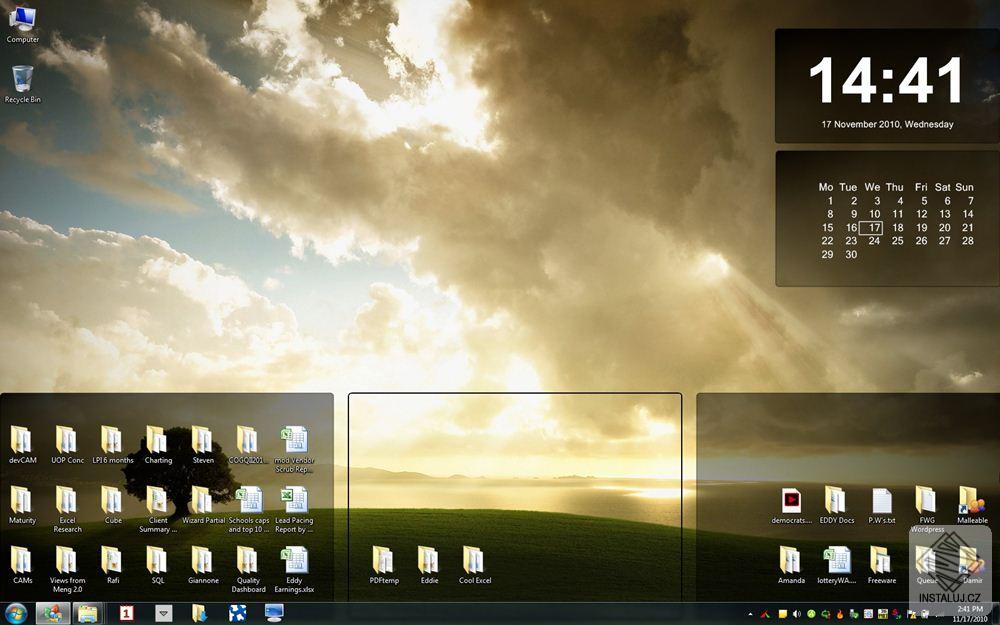Select the UOP Conc folder
The image size is (1000, 625).
(67, 445)
